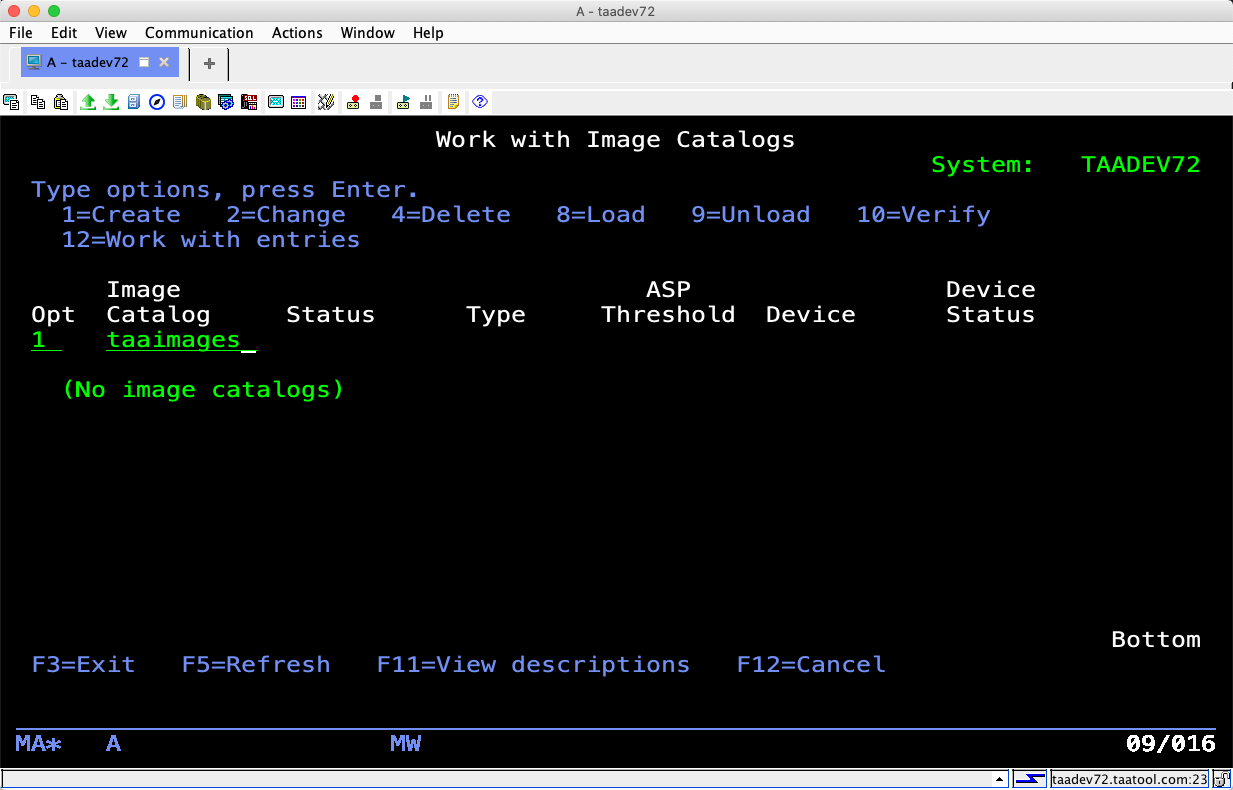Click the checkered pencil toolbar icon
This screenshot has width=1233, height=790.
pyautogui.click(x=326, y=102)
